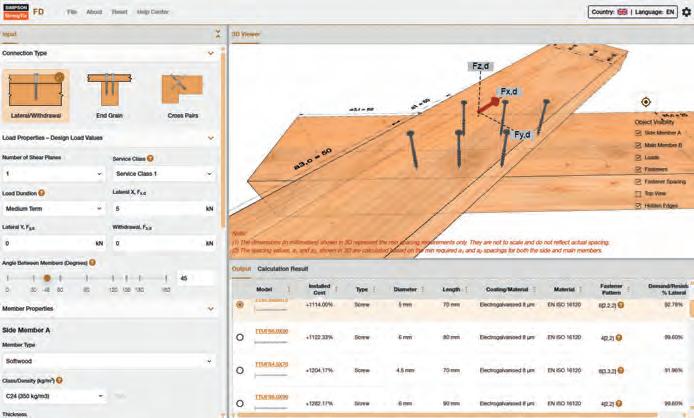Click the angle slider handle at 45
The image size is (694, 418).
pos(47,278)
